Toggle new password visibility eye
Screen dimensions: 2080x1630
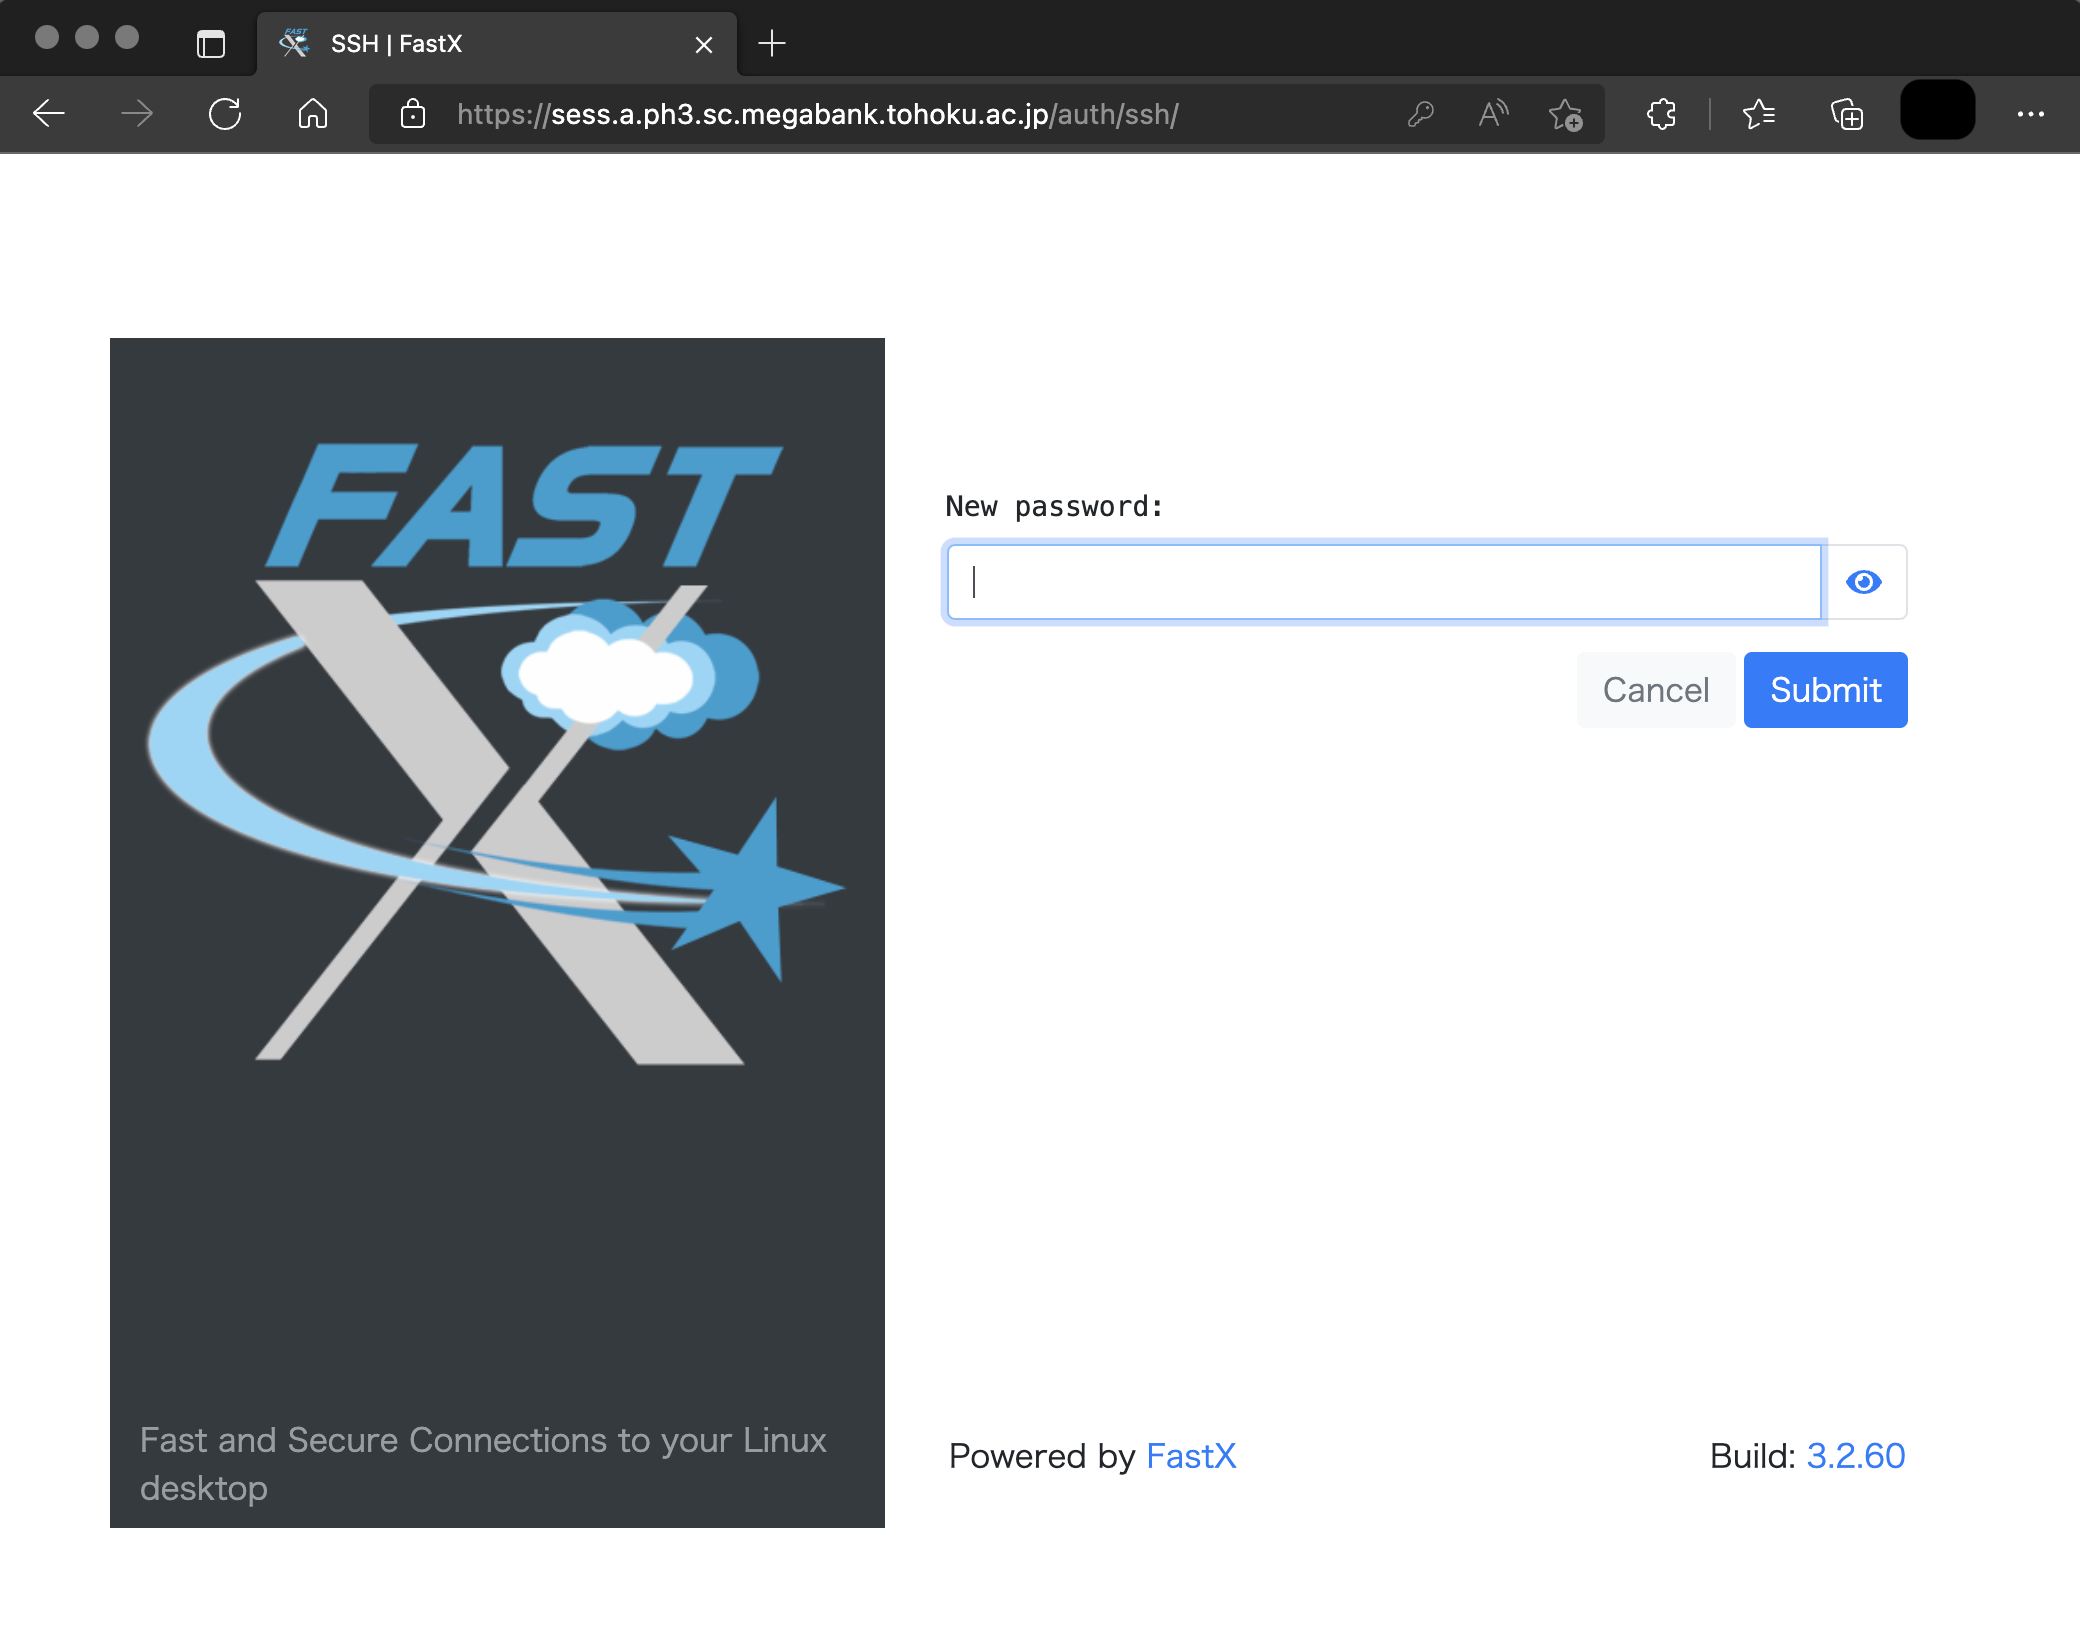click(x=1864, y=582)
